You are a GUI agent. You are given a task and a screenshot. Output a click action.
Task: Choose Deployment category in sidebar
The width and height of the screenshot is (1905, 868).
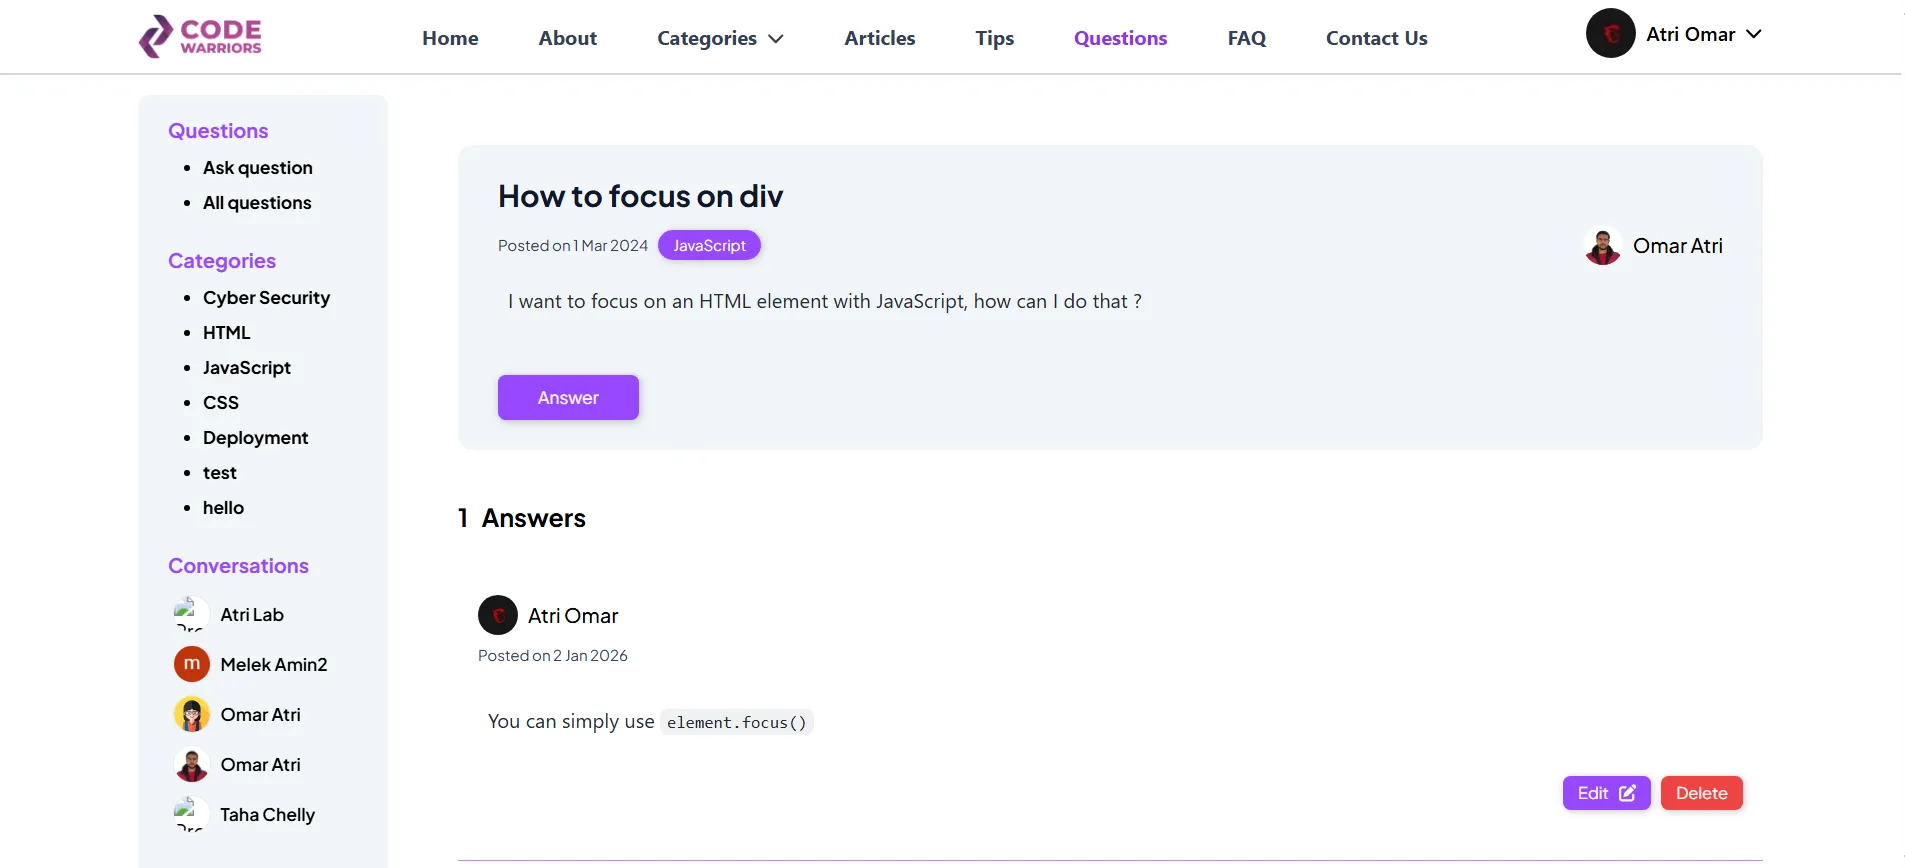point(255,438)
